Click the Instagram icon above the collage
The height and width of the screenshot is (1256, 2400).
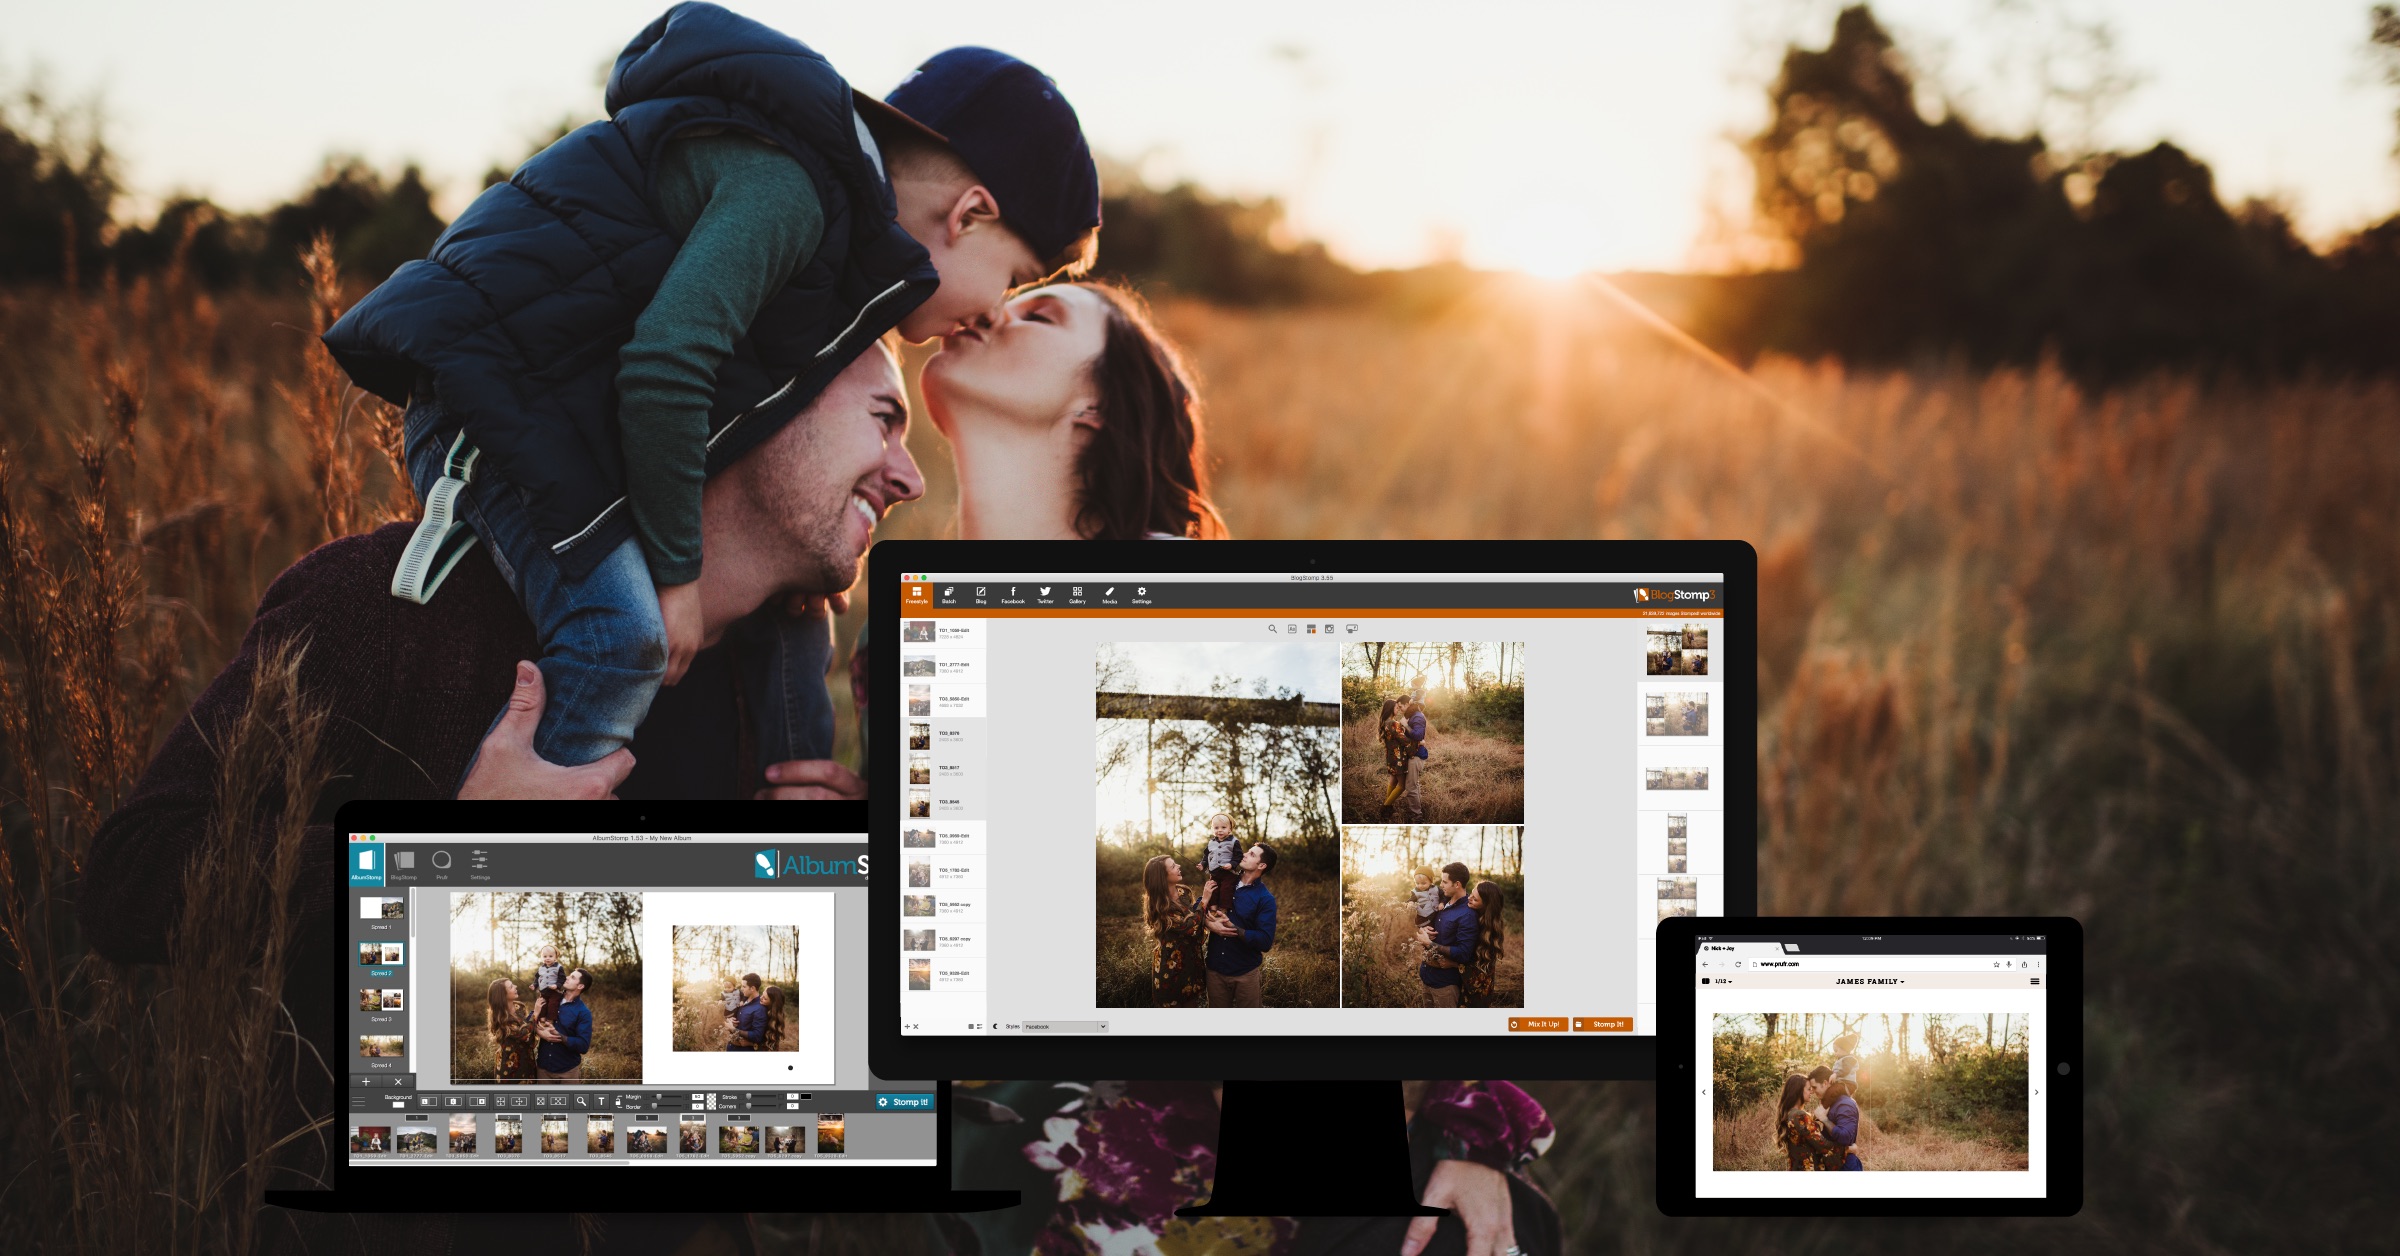(1329, 629)
